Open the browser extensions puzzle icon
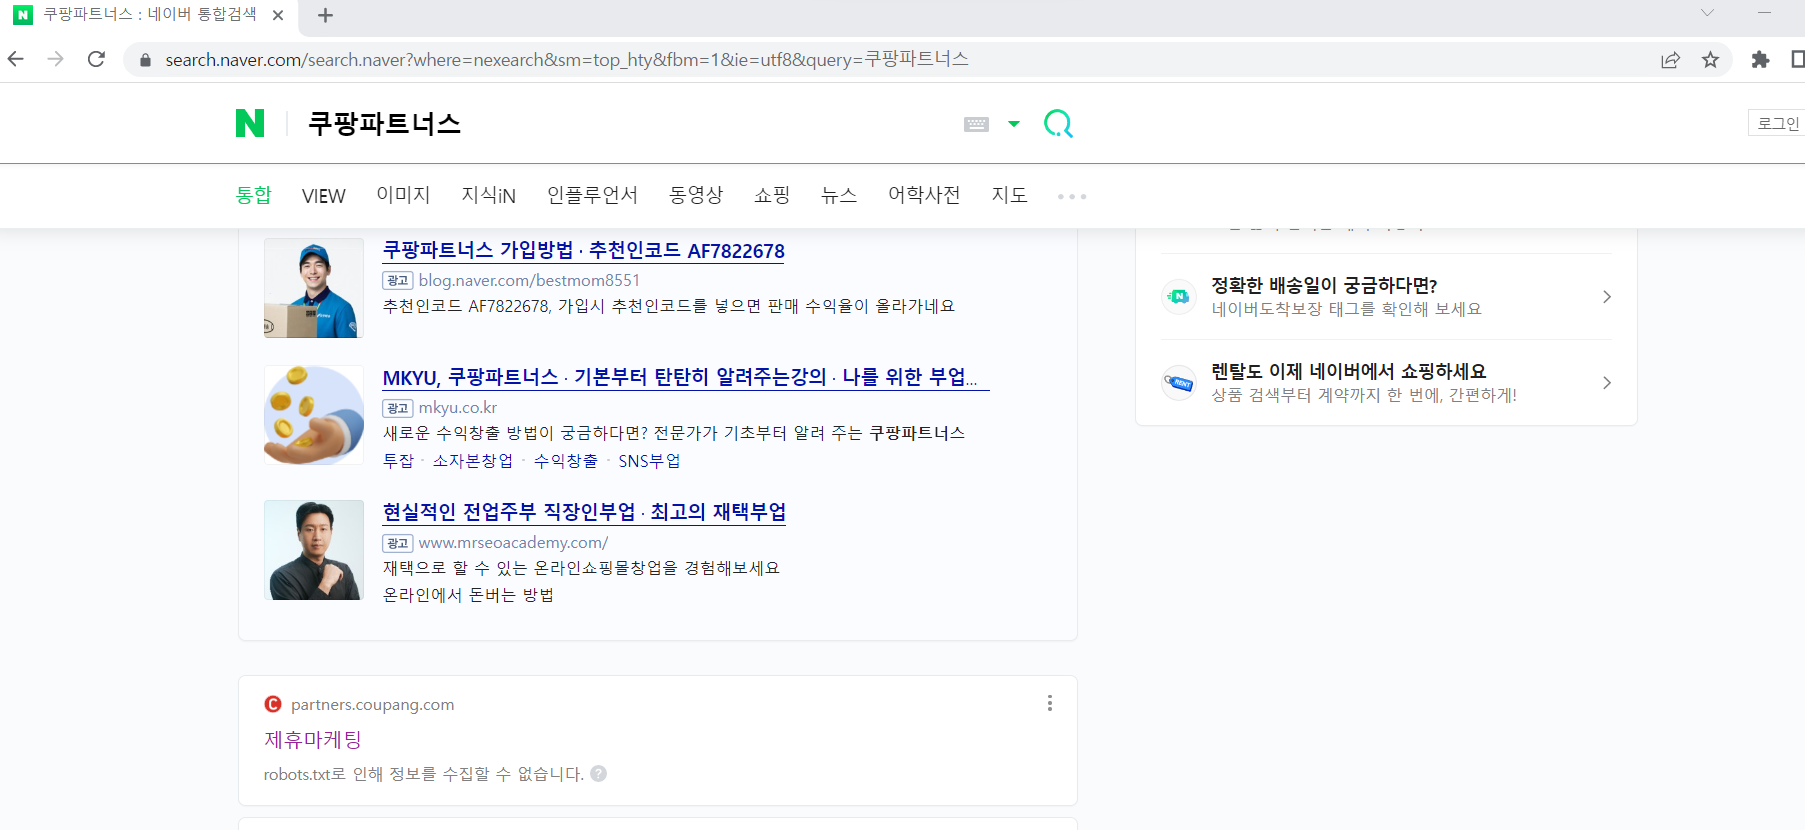This screenshot has width=1805, height=830. (1760, 60)
